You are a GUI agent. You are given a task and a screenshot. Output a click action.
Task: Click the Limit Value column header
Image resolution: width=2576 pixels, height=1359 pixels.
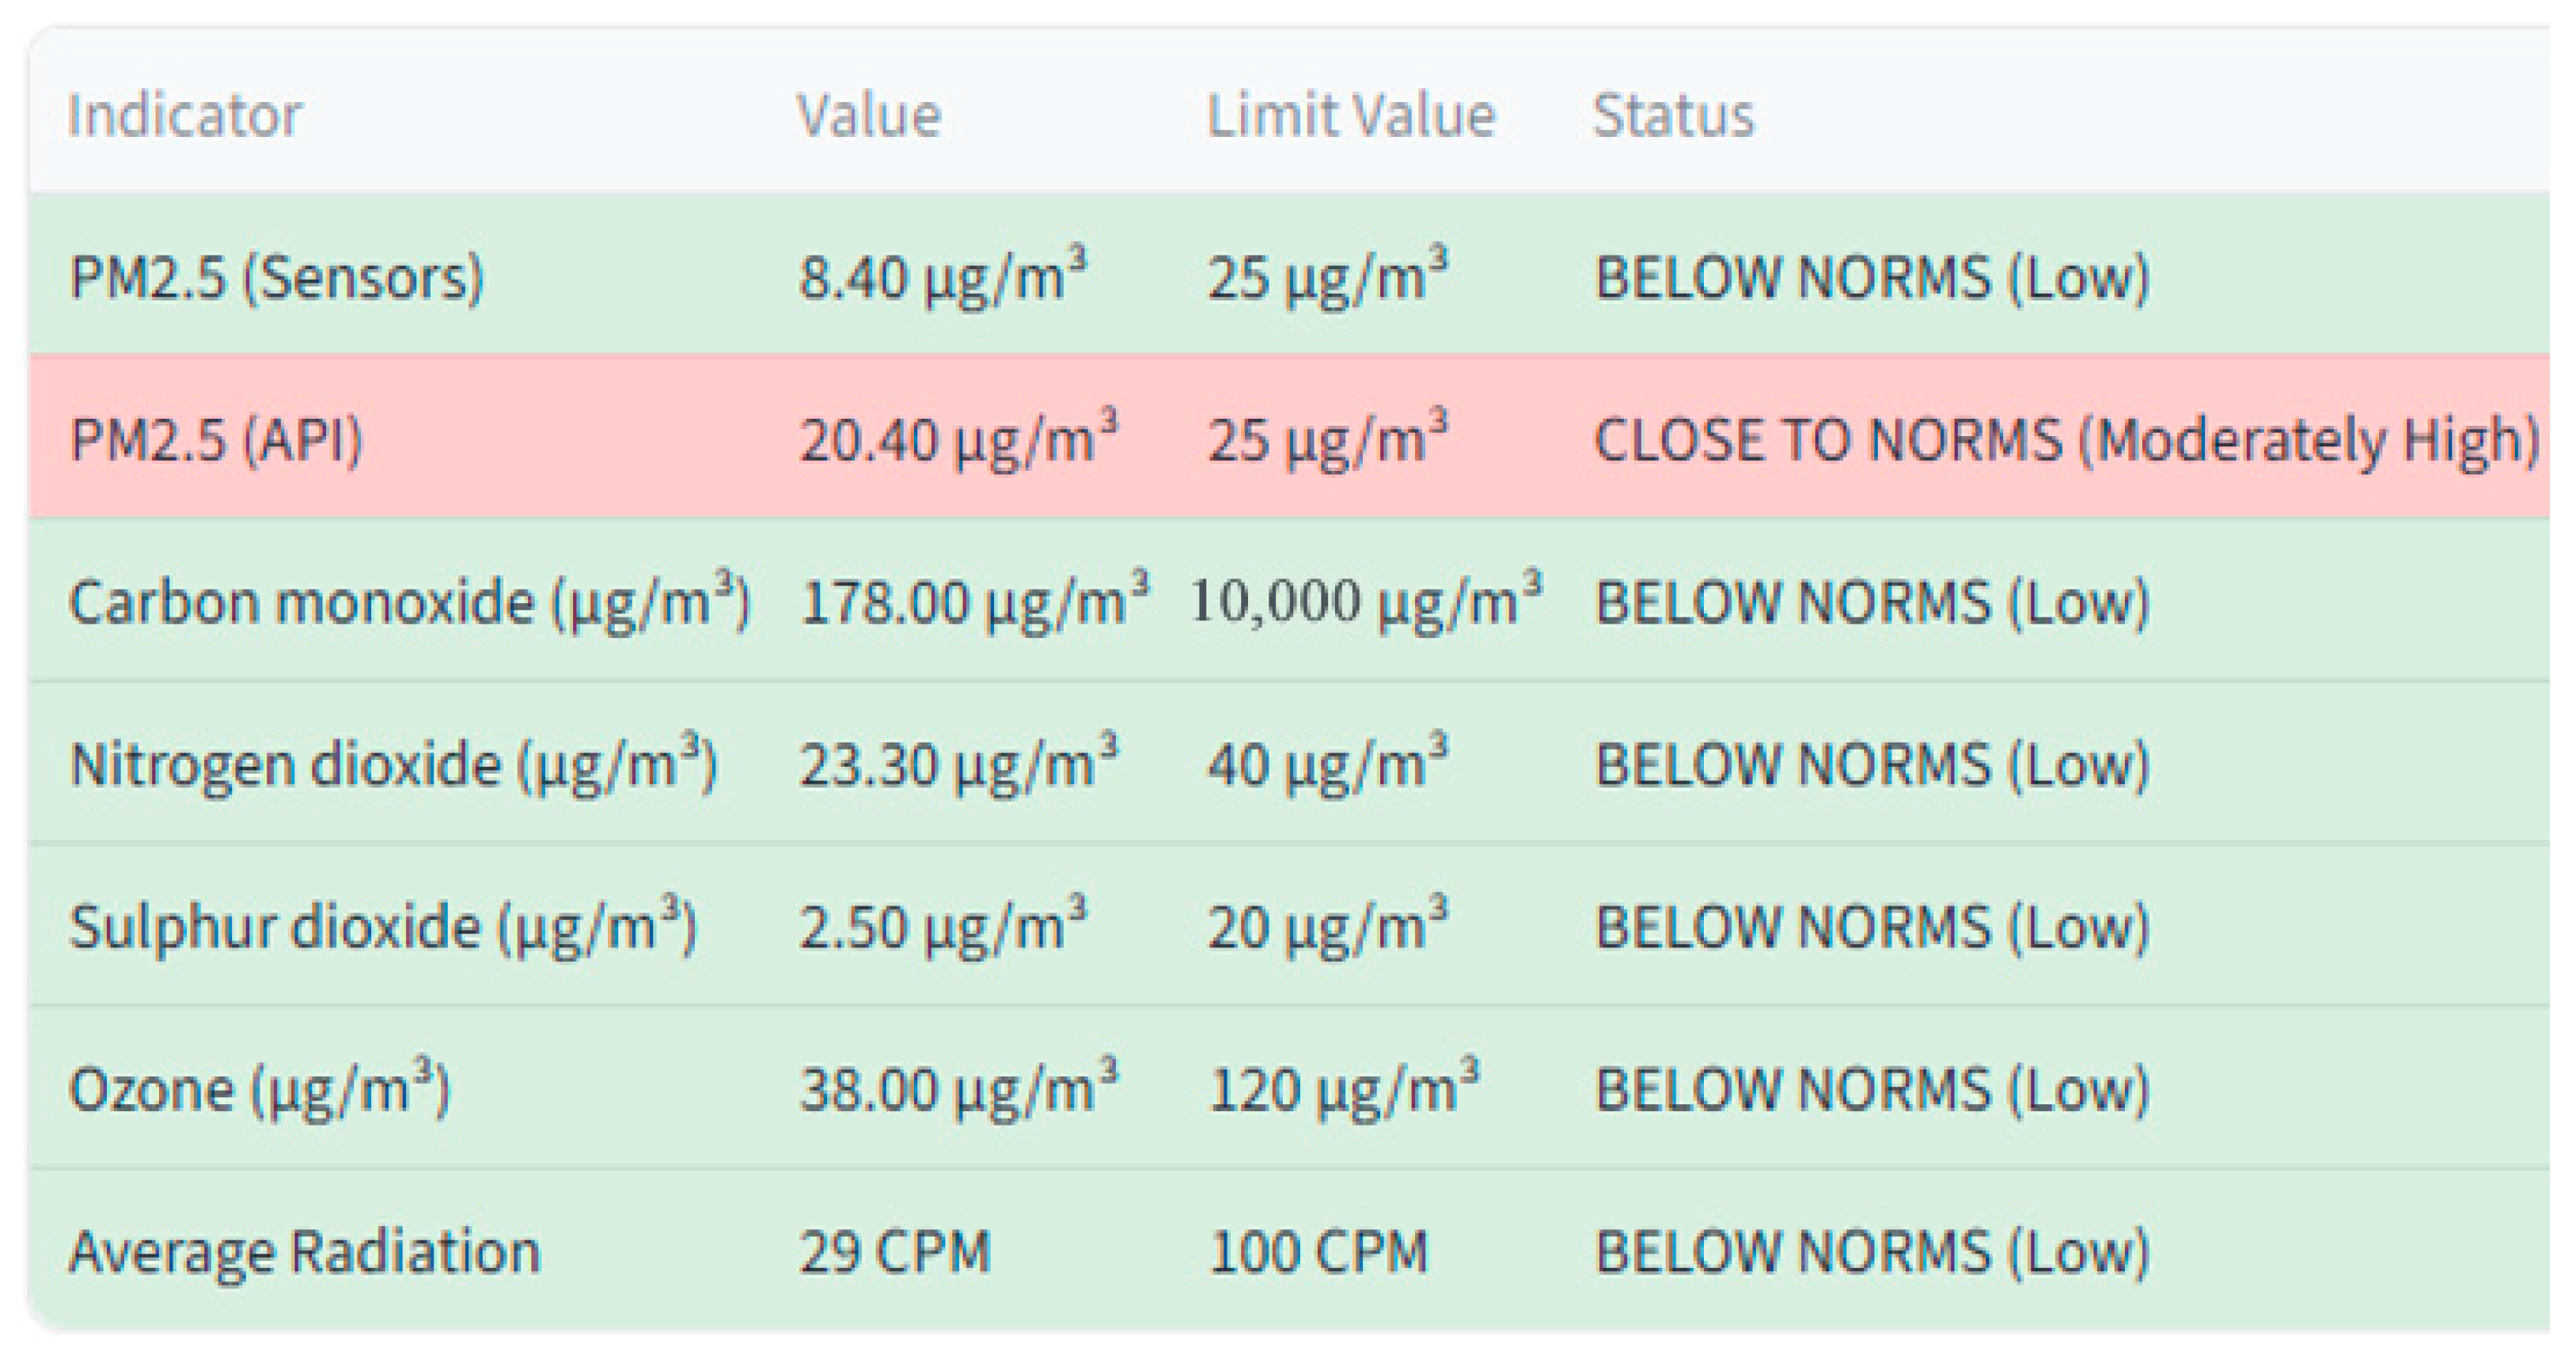point(1350,115)
